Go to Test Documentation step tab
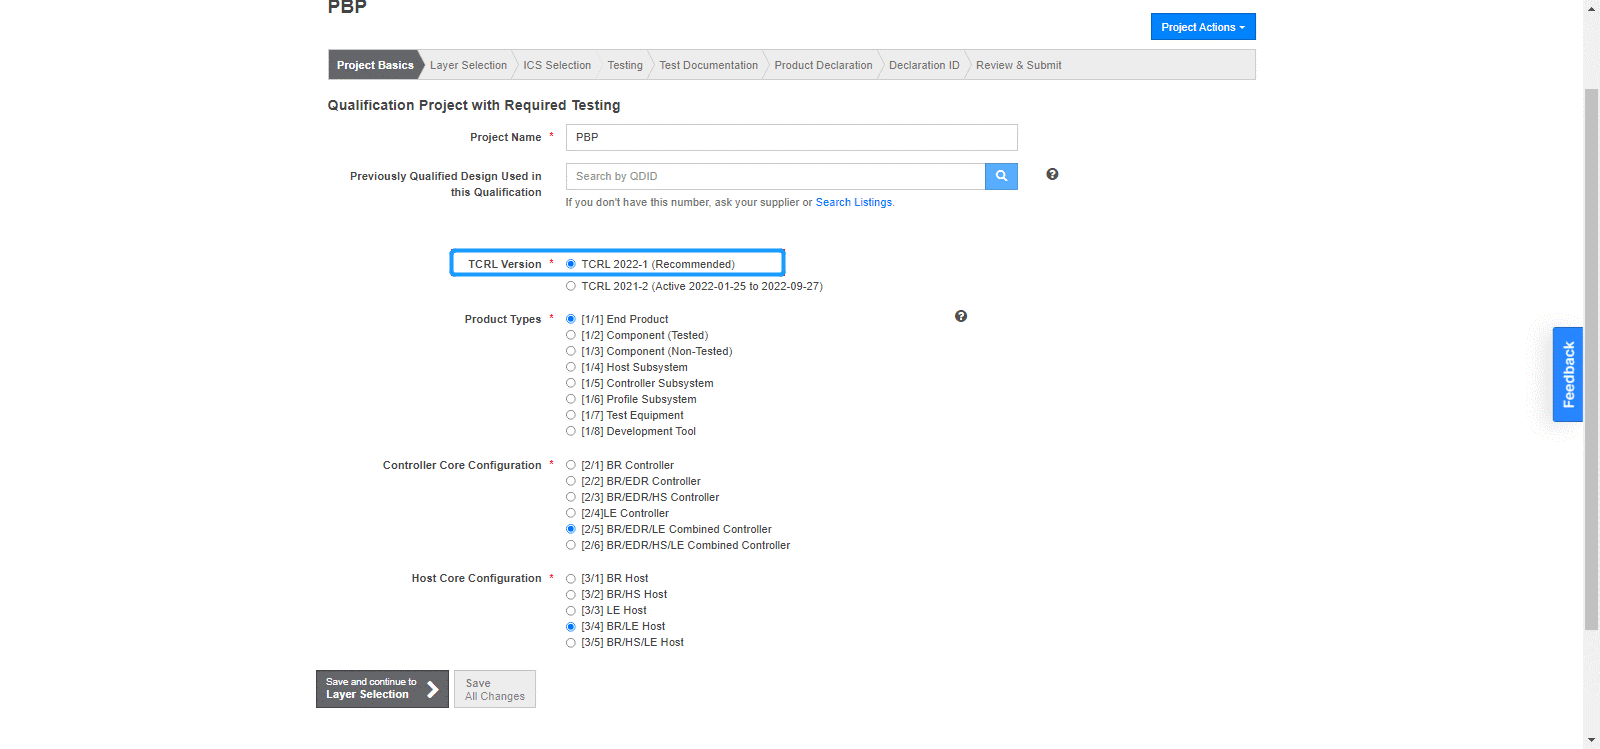This screenshot has width=1600, height=749. 708,65
